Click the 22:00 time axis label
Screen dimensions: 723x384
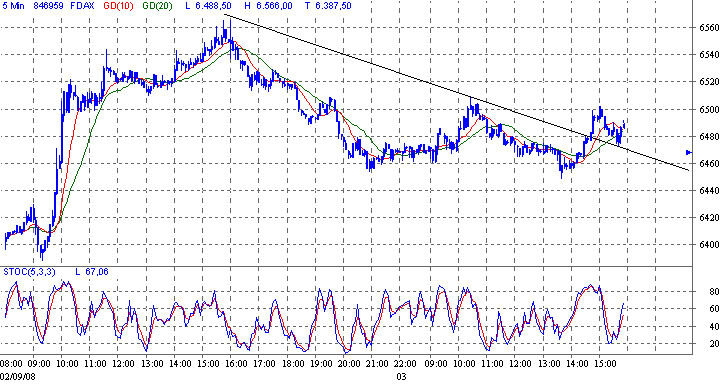(406, 364)
